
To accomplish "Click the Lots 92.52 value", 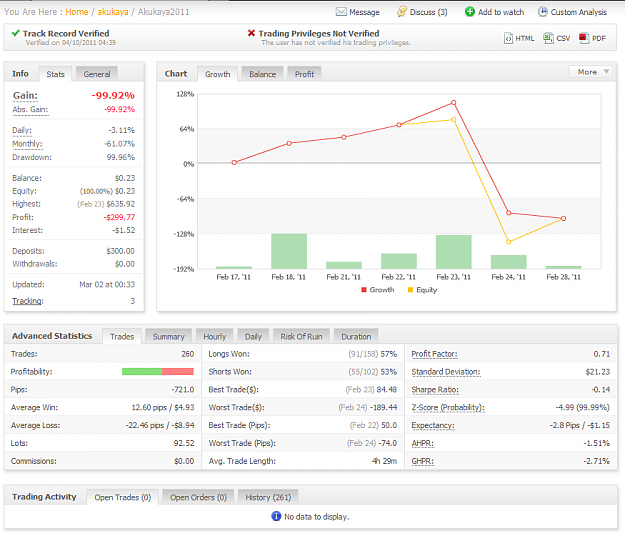I will [x=184, y=443].
